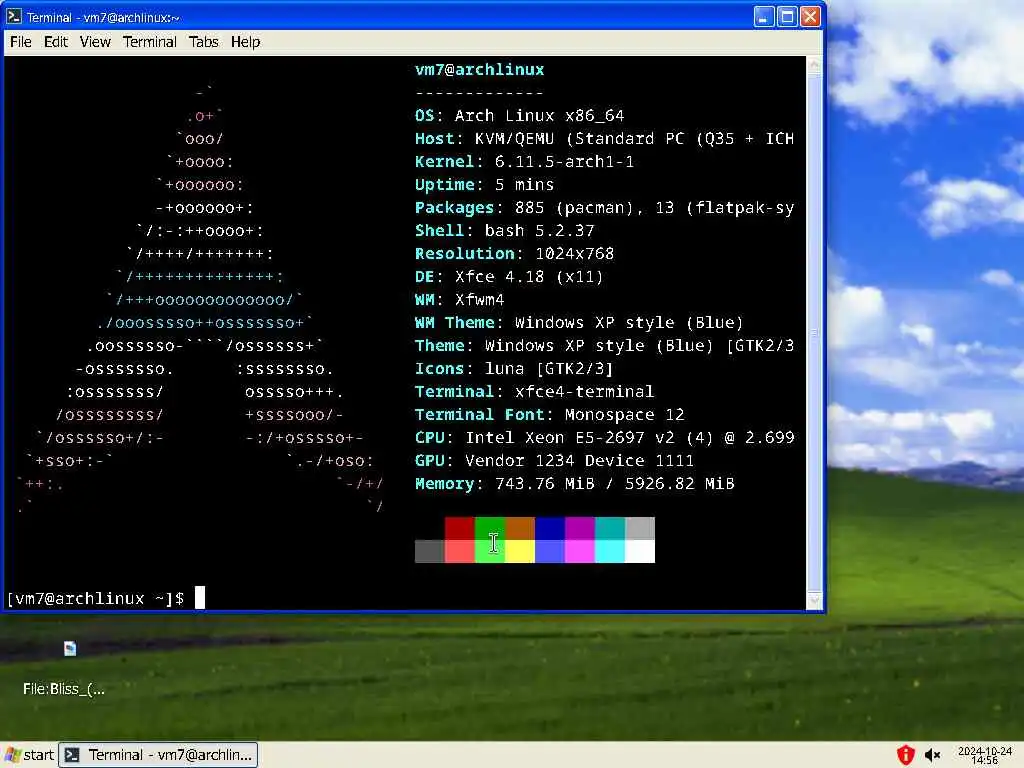Open the Tabs menu
Image resolution: width=1024 pixels, height=768 pixels.
[203, 42]
